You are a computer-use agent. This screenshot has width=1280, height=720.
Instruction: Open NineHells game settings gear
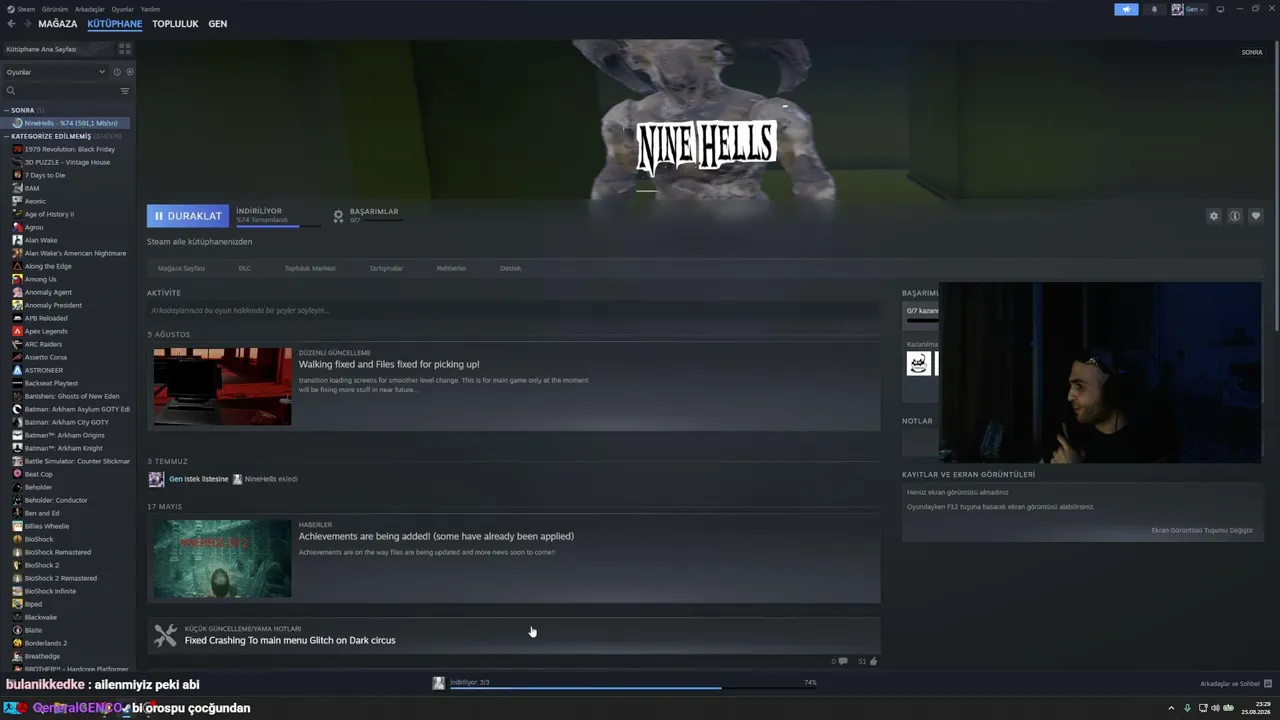(x=1214, y=216)
